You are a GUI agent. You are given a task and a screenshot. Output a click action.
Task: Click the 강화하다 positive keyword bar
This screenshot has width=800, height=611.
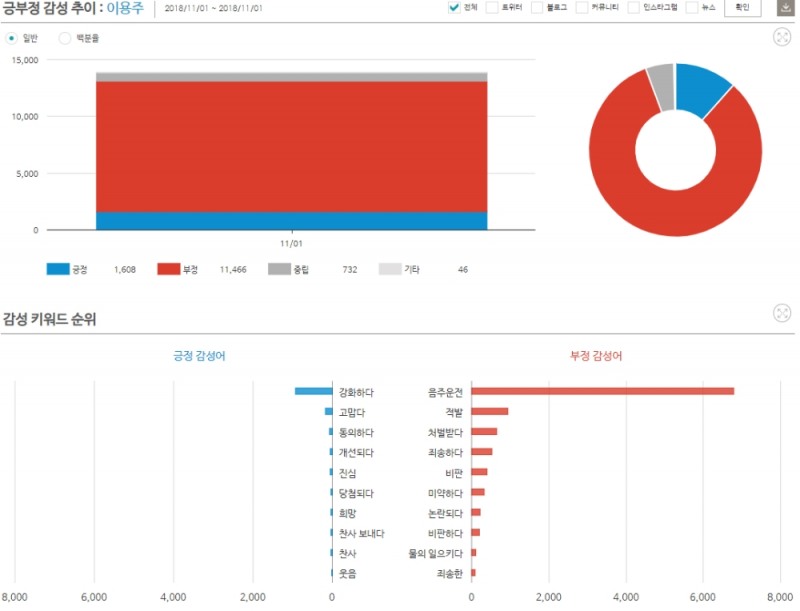tap(312, 391)
